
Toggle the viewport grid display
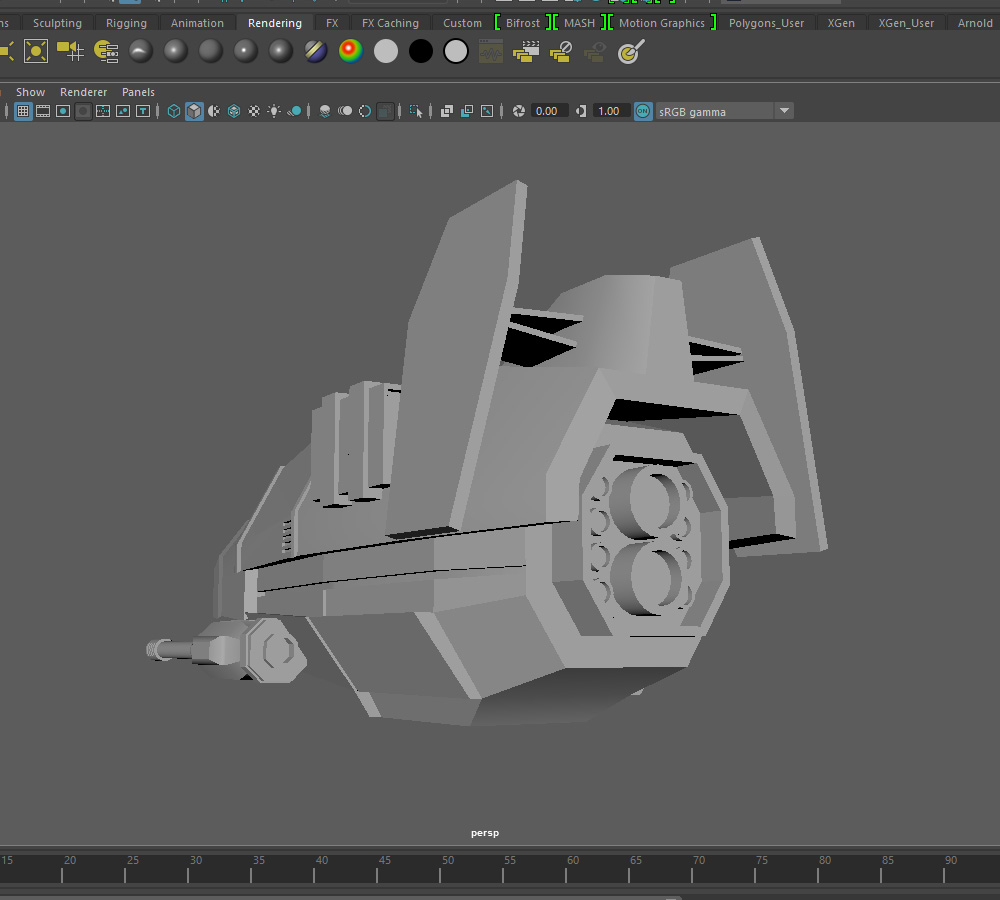pyautogui.click(x=23, y=112)
